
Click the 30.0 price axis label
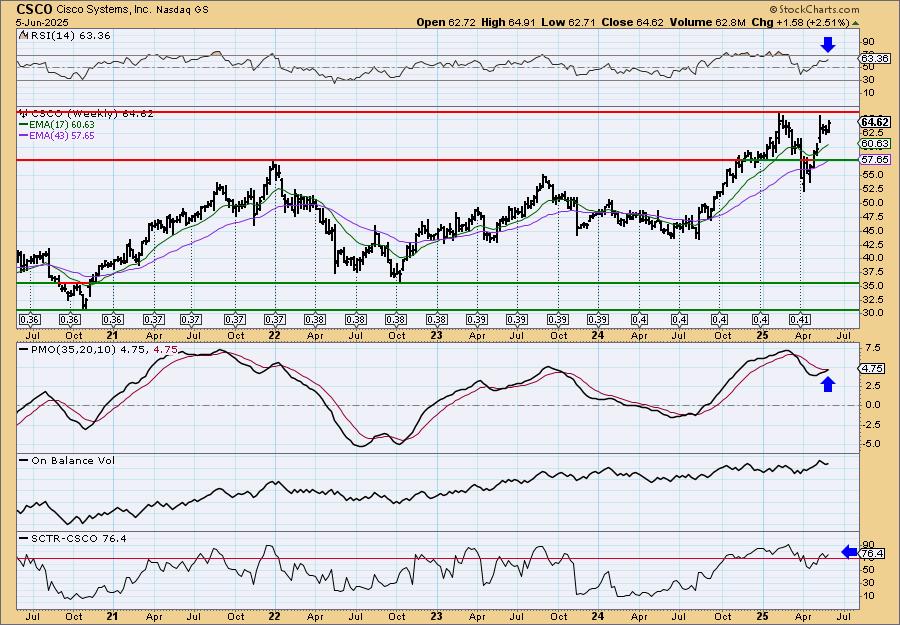coord(871,313)
